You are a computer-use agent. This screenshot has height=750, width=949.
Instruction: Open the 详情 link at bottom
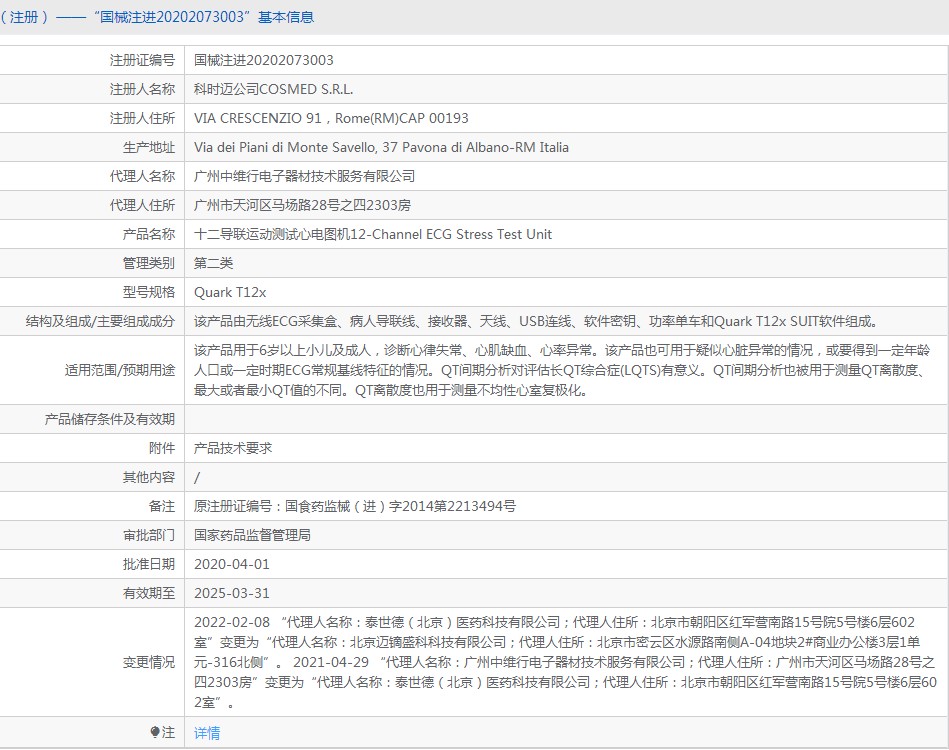(x=207, y=733)
